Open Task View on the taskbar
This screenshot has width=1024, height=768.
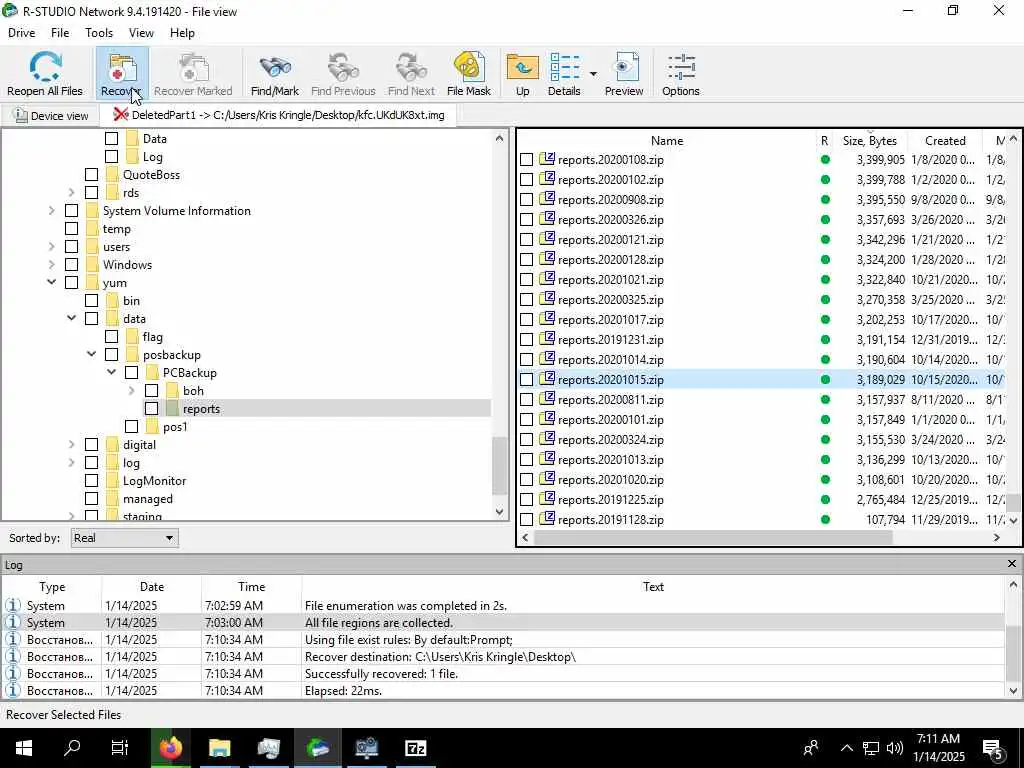120,748
